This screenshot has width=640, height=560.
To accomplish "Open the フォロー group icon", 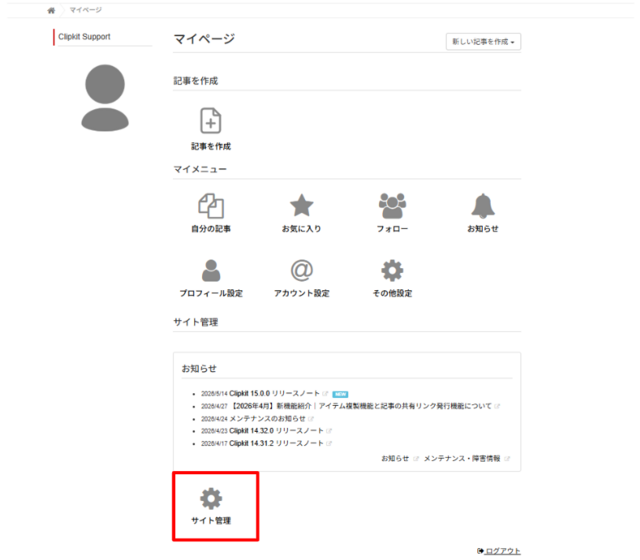I will (x=392, y=206).
